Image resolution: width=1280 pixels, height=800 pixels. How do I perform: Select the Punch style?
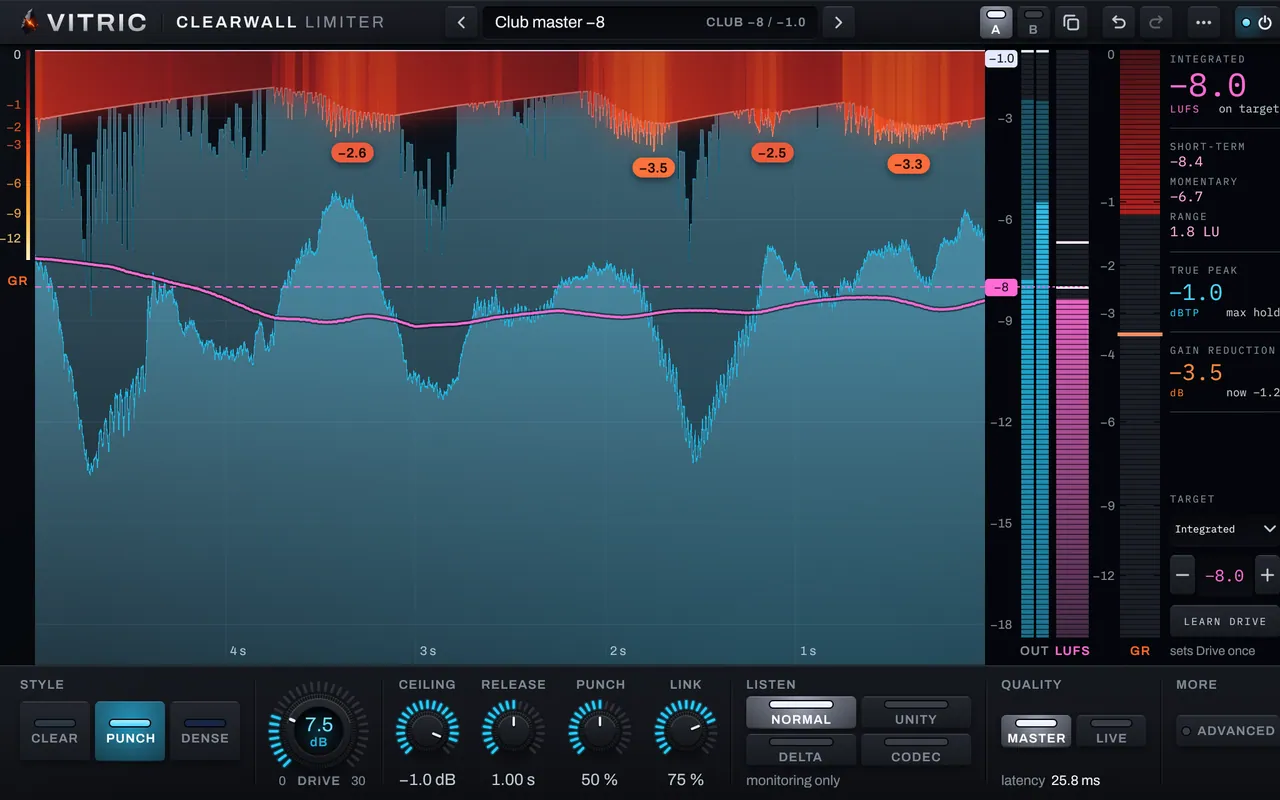(x=130, y=731)
